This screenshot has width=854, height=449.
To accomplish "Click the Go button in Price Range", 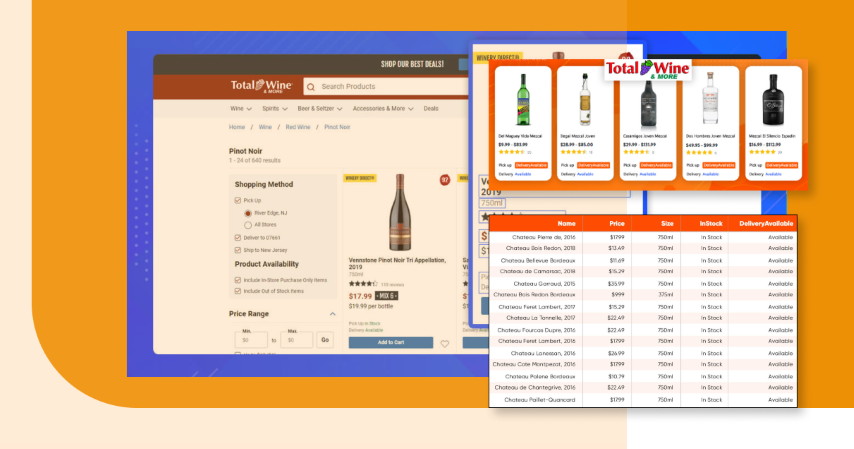I will pos(325,340).
